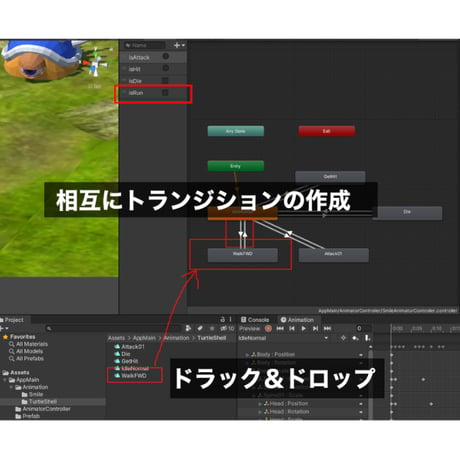Select the Assets root folder
Image resolution: width=460 pixels, height=460 pixels.
click(x=16, y=372)
